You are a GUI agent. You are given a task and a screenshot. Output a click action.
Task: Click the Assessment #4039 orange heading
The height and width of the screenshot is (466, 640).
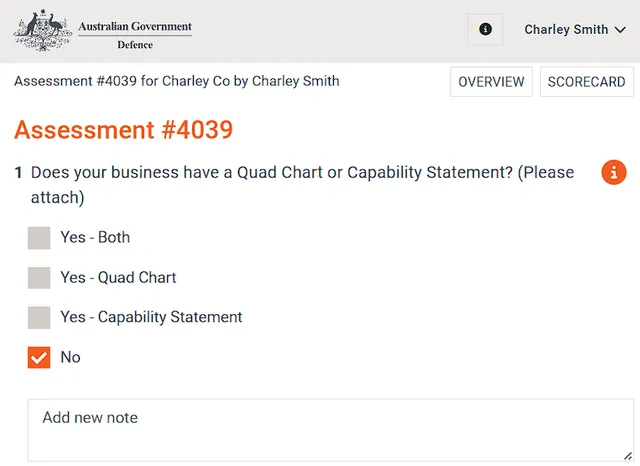point(123,130)
